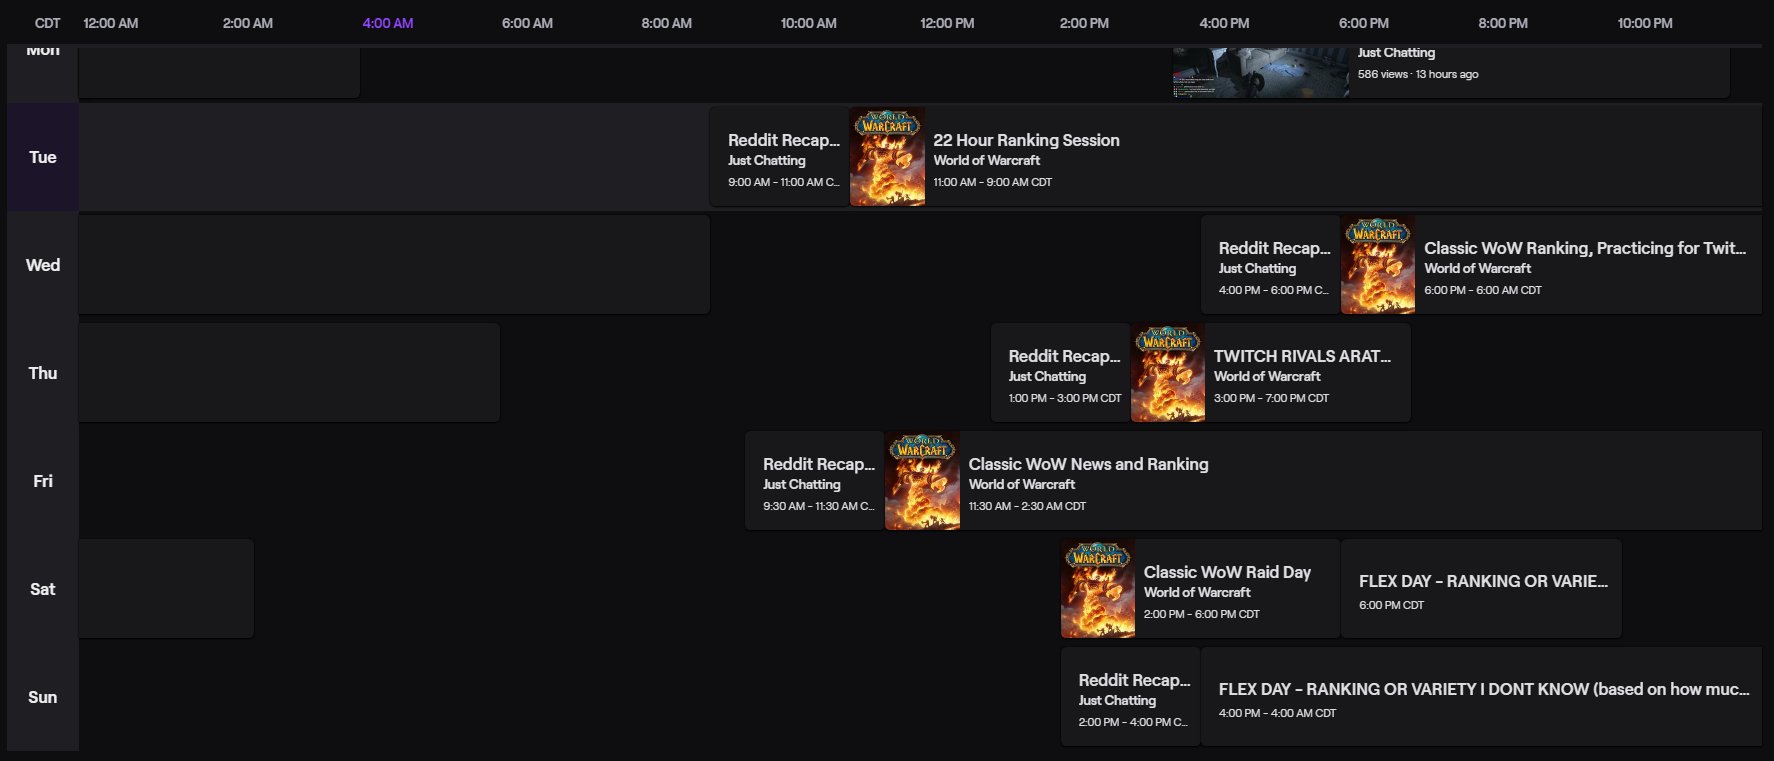Click World of Warcraft under 22 Hour Ranking Session
This screenshot has width=1774, height=761.
pos(987,160)
